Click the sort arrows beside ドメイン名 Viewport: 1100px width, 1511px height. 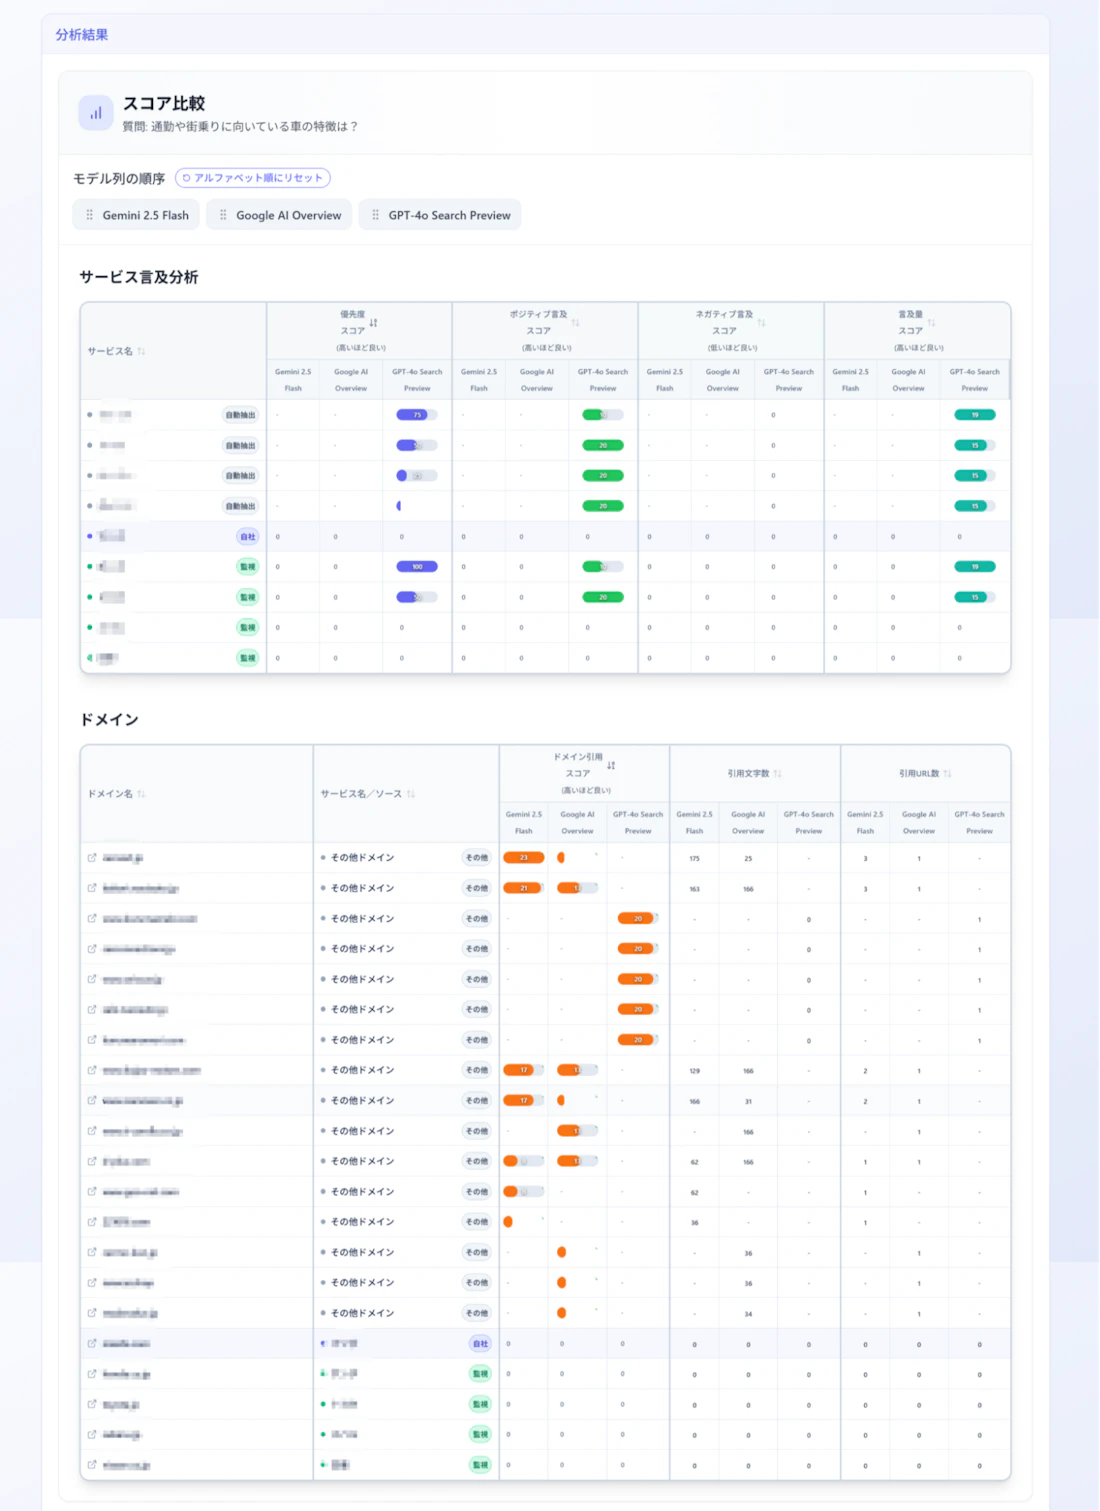[x=141, y=794]
